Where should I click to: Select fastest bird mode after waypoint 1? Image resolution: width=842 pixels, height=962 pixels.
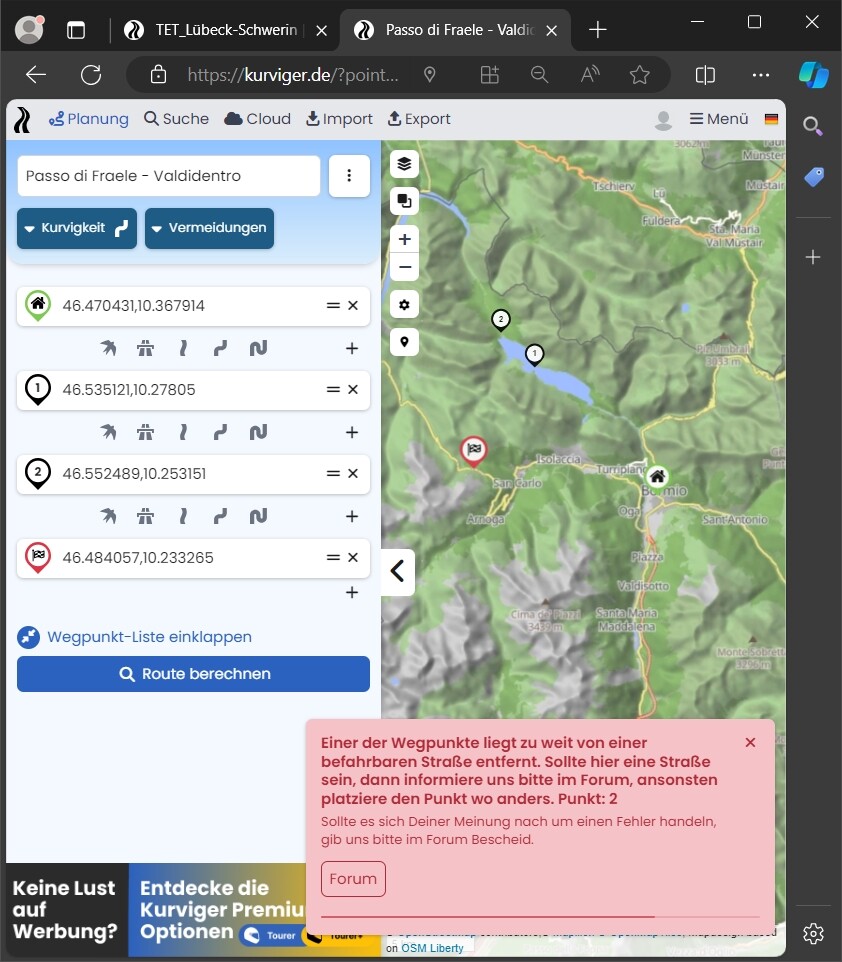(x=109, y=433)
